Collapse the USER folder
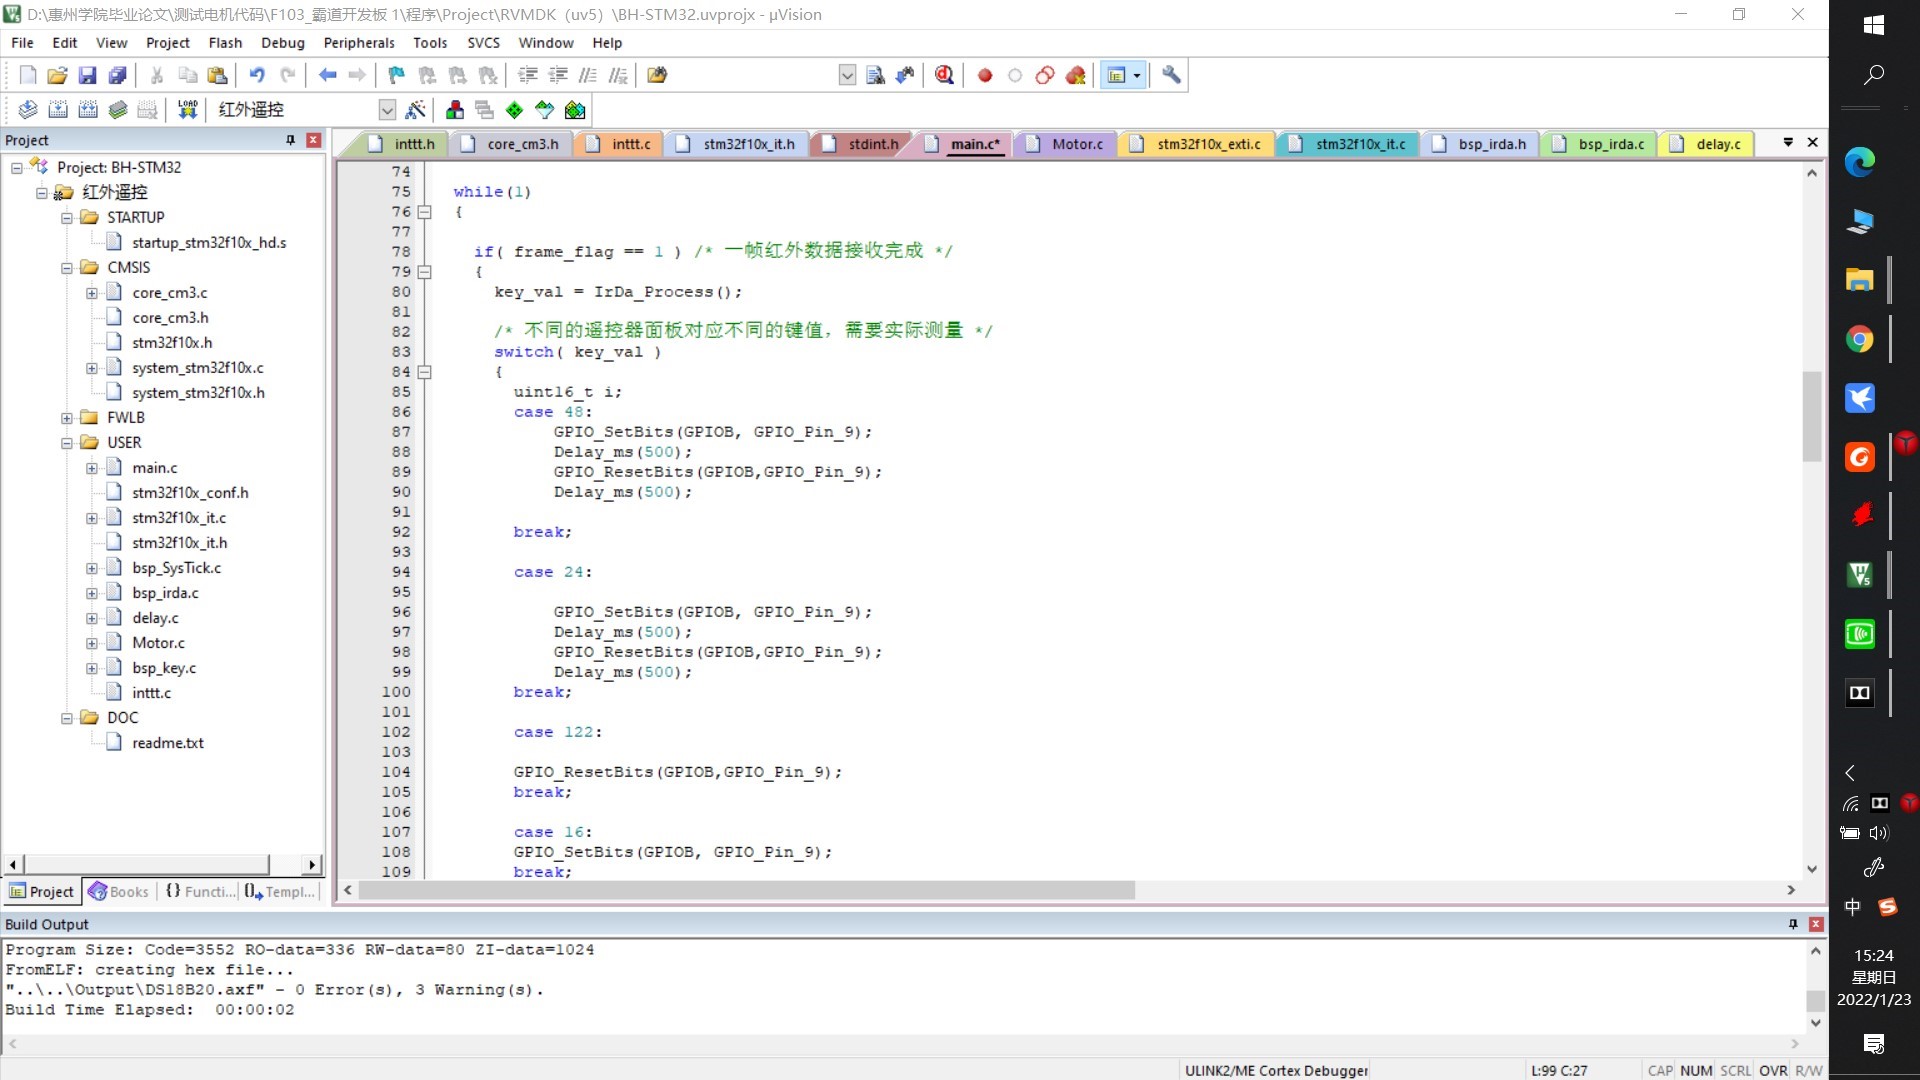 pos(66,443)
